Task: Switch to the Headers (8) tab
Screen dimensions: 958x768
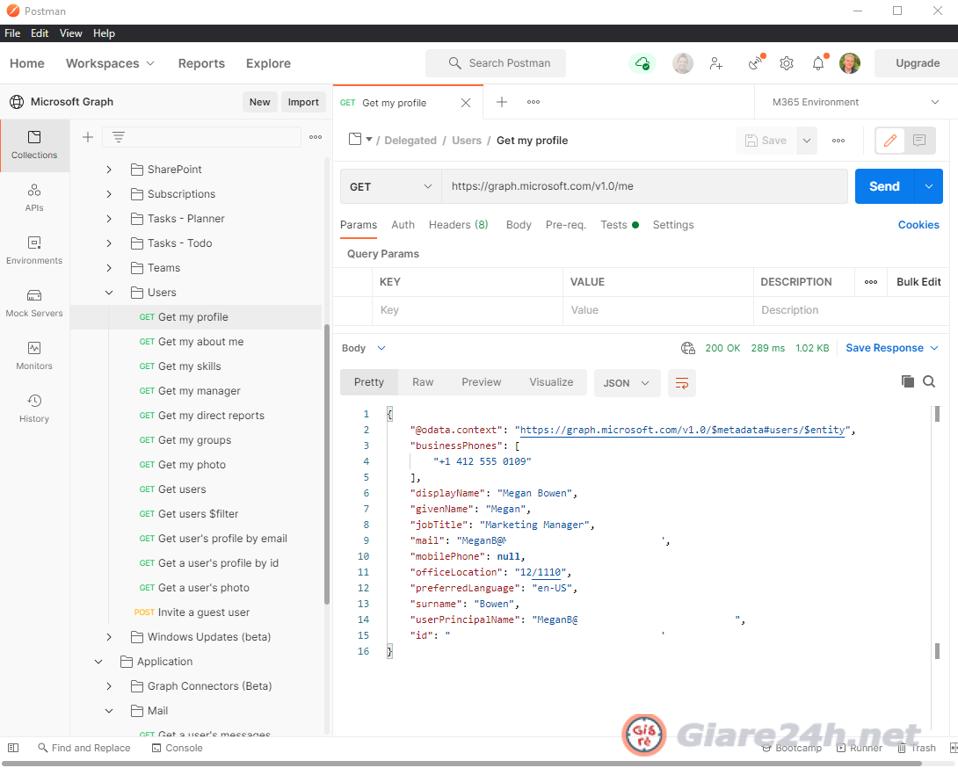Action: (458, 225)
